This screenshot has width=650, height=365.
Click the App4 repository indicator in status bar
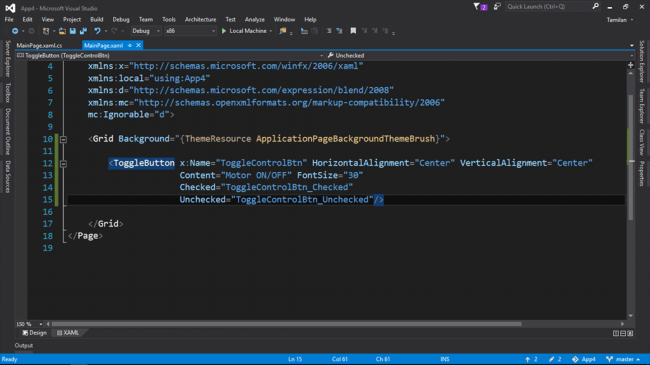pos(584,359)
